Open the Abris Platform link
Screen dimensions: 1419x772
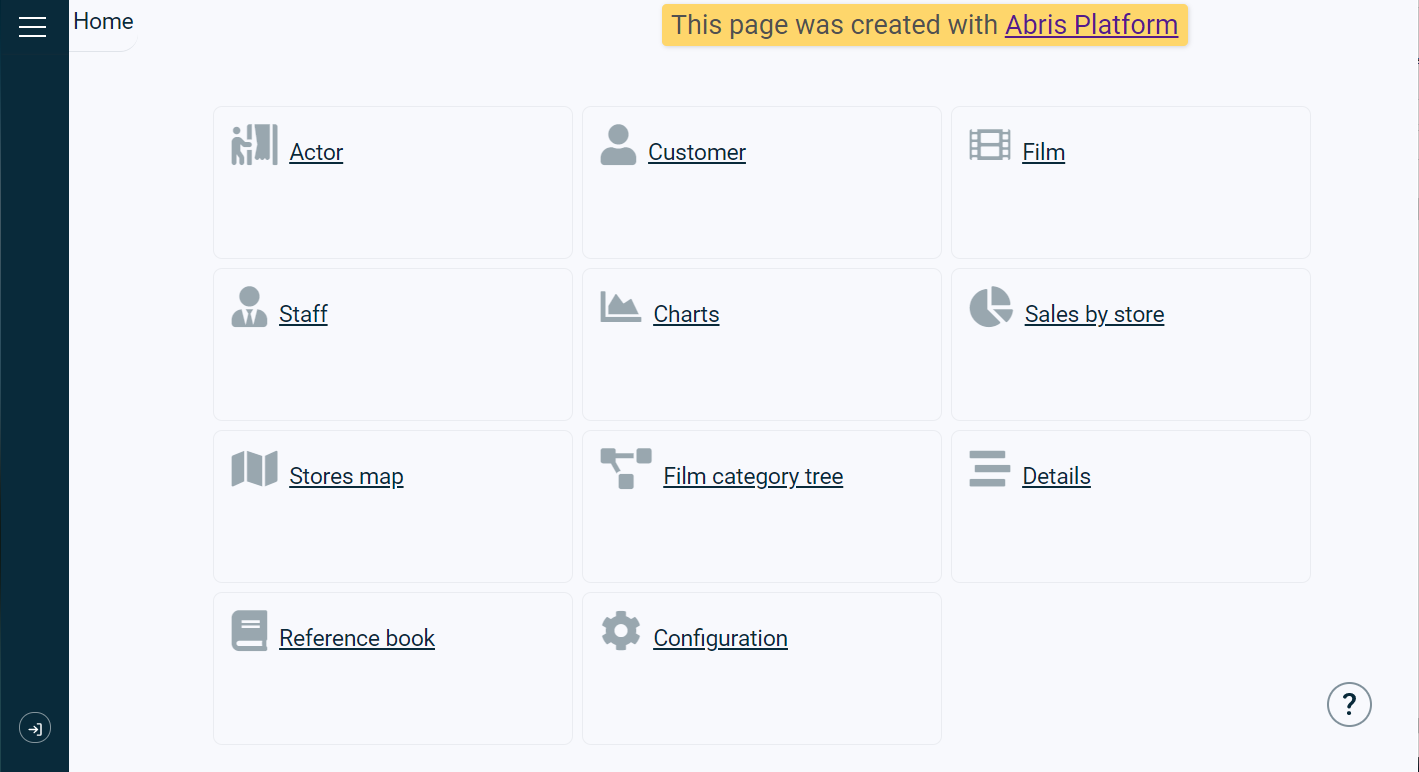[1091, 24]
